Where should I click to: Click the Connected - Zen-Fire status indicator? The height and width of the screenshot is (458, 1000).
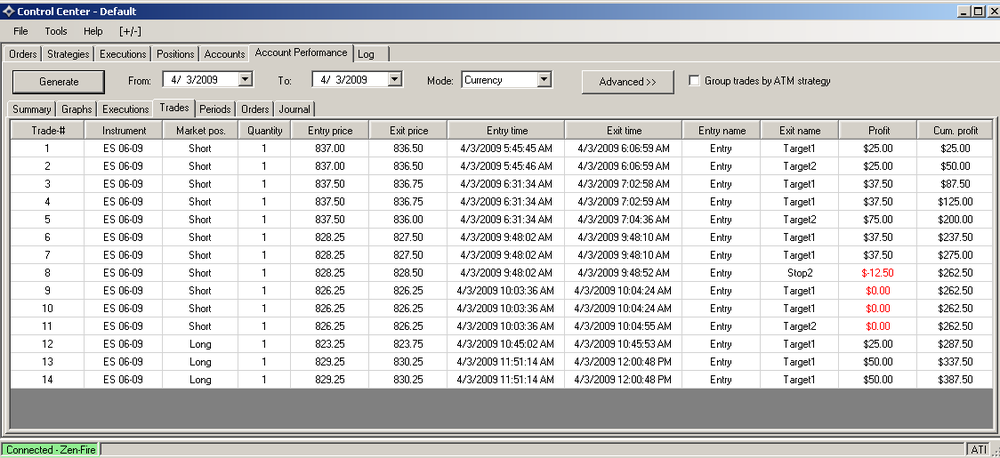pos(50,450)
